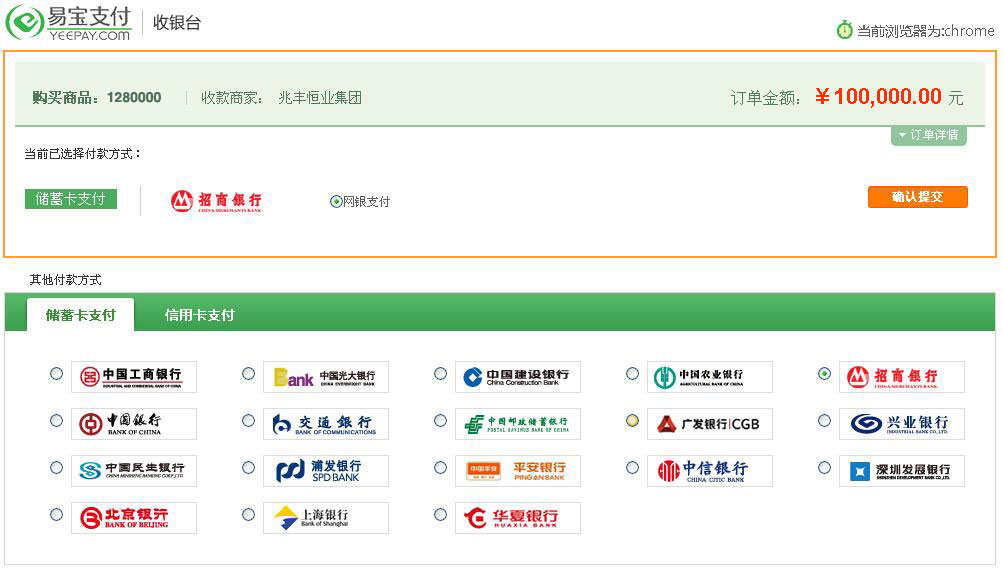Choose the China Merchants Bank logo in the list
Image resolution: width=1003 pixels, height=571 pixels.
pos(901,377)
